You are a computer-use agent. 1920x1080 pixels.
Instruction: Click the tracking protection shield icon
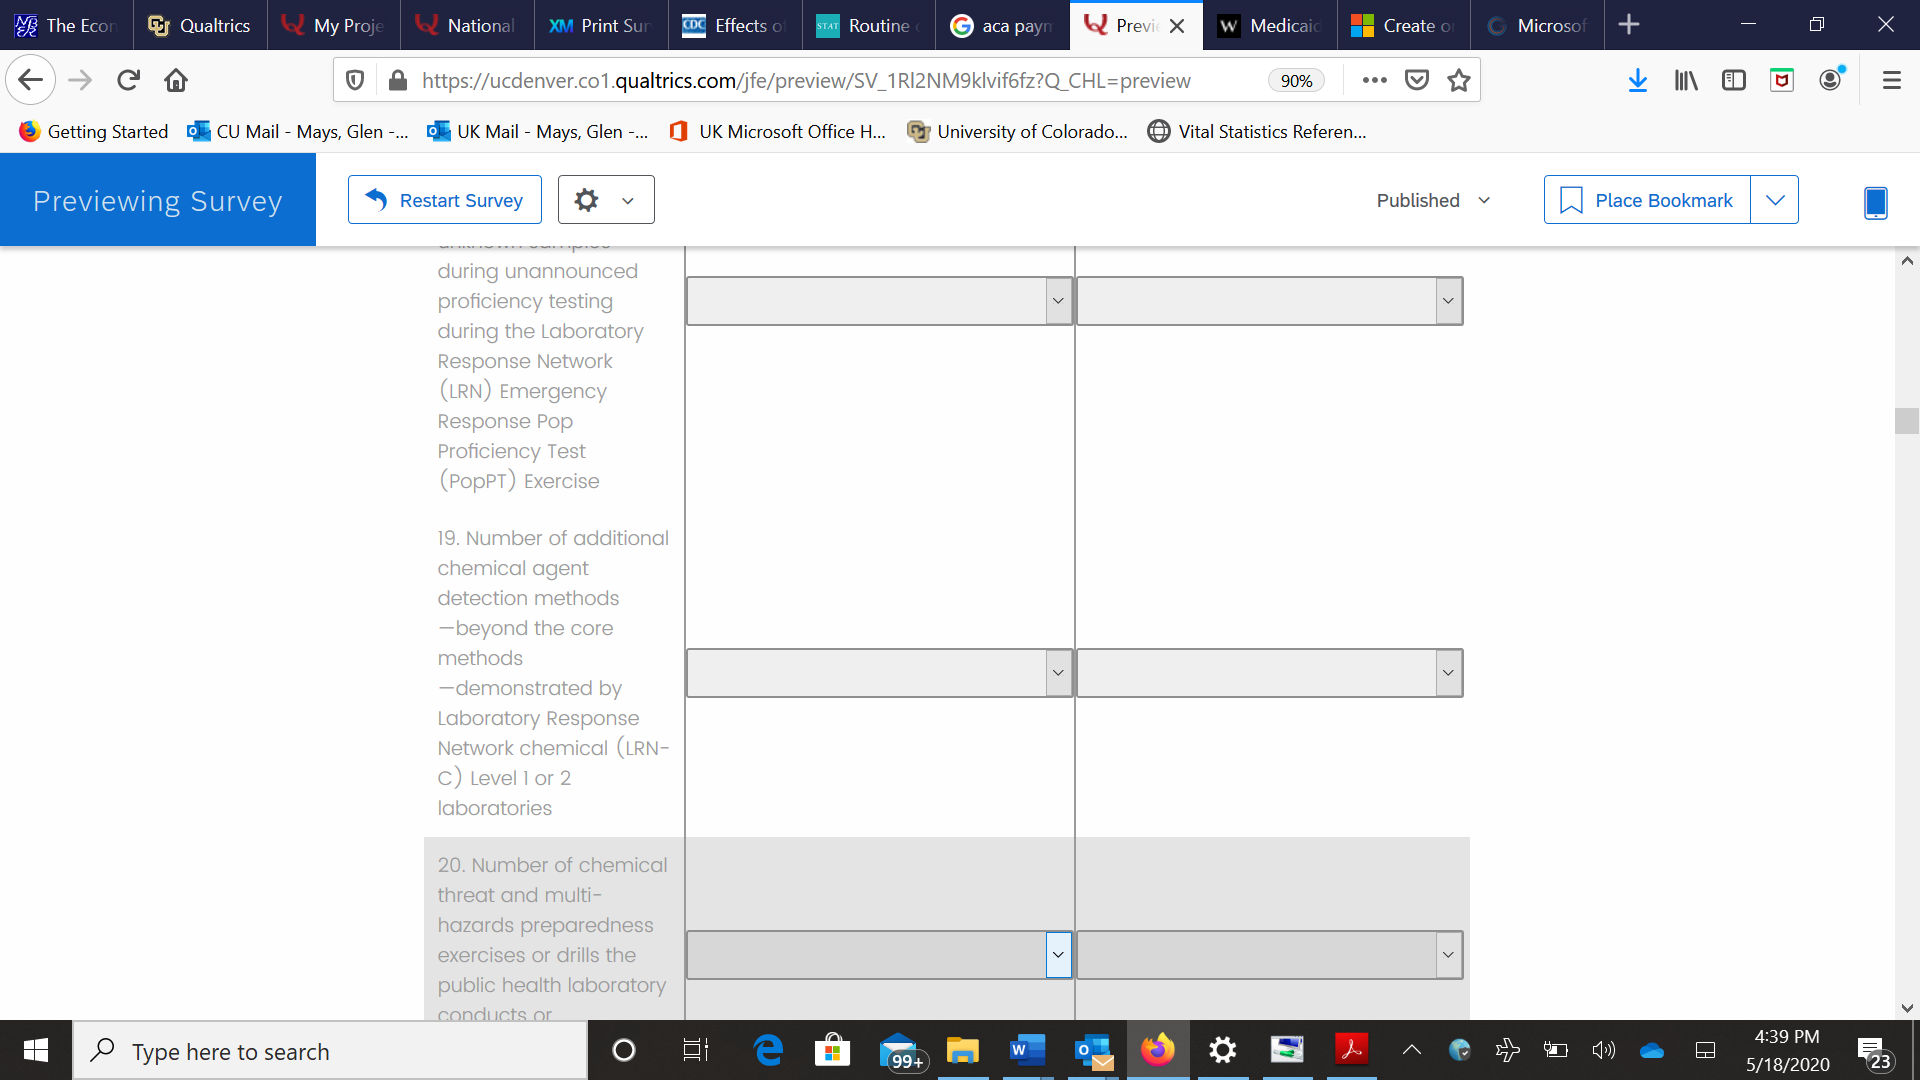(355, 80)
